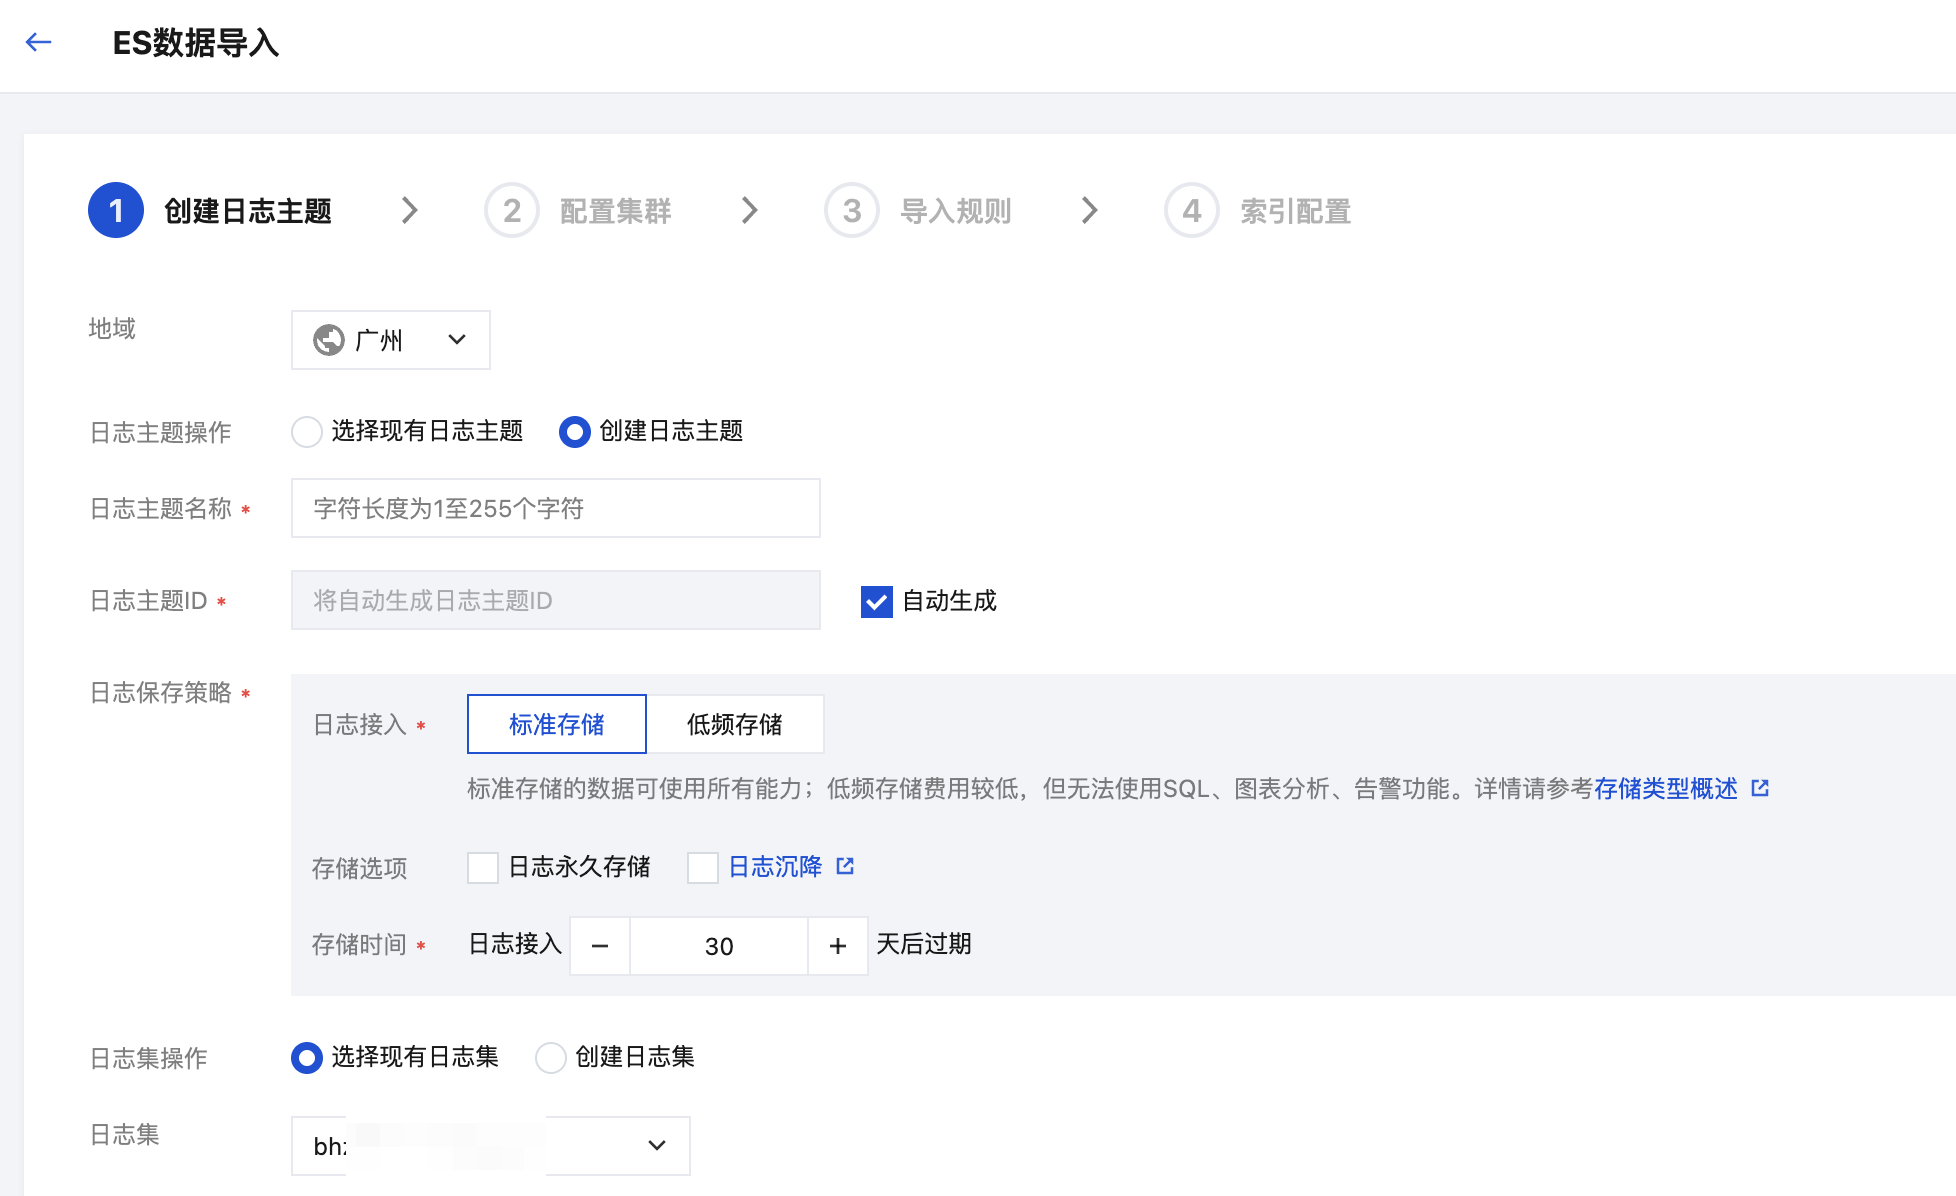Click step 4 索引配置 circle
This screenshot has width=1956, height=1196.
click(x=1192, y=211)
